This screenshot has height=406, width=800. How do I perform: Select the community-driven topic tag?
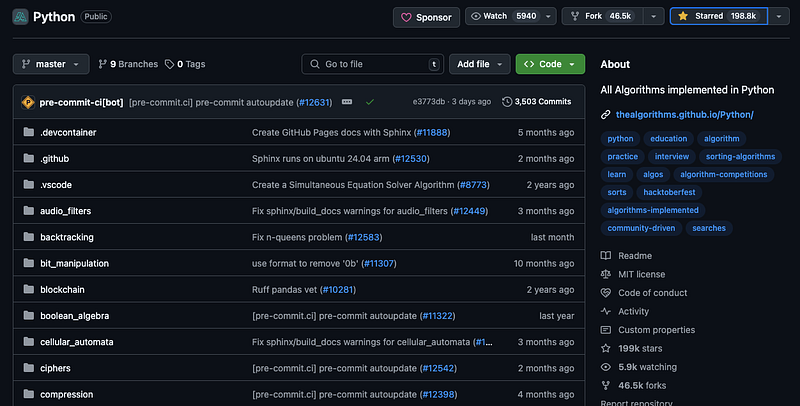[641, 228]
